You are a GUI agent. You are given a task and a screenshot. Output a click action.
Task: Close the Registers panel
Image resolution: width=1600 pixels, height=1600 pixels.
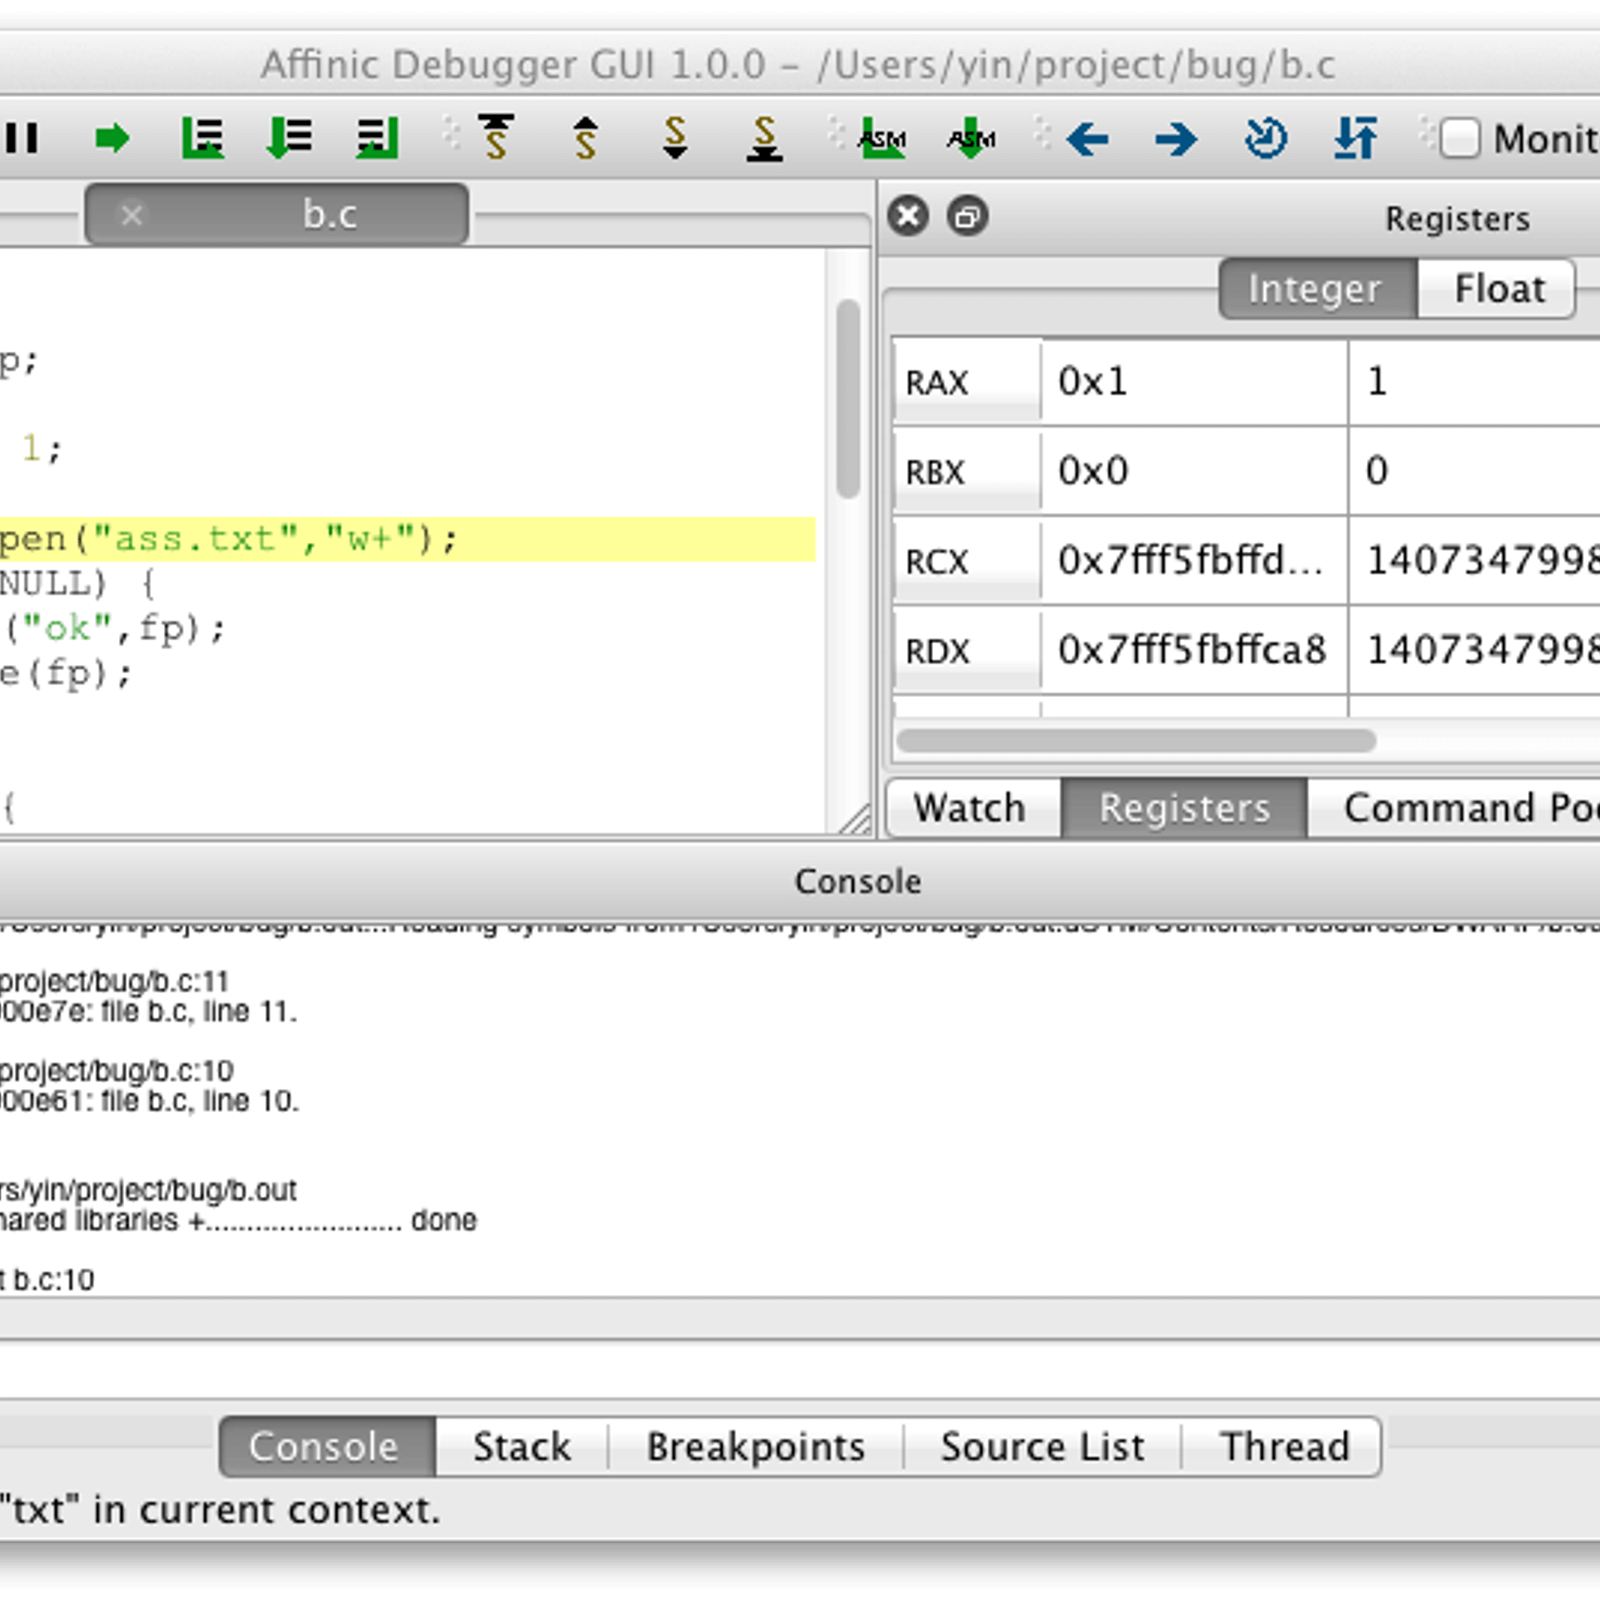click(908, 216)
